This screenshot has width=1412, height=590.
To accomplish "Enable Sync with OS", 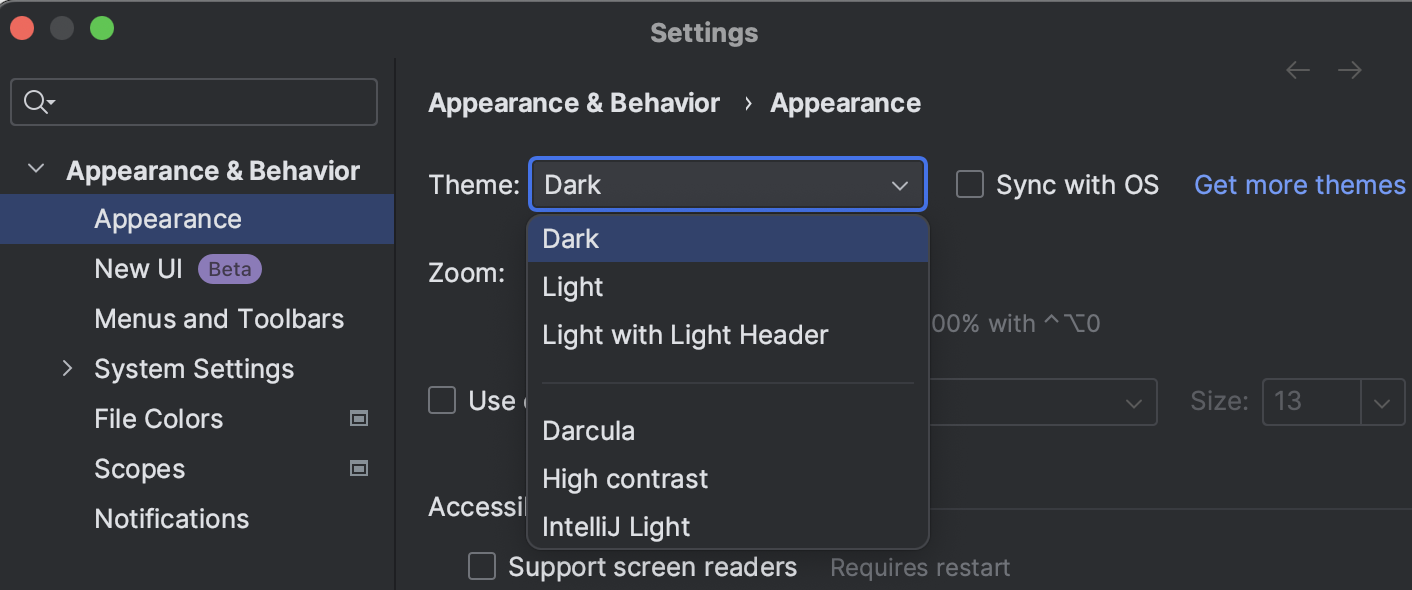I will (969, 184).
